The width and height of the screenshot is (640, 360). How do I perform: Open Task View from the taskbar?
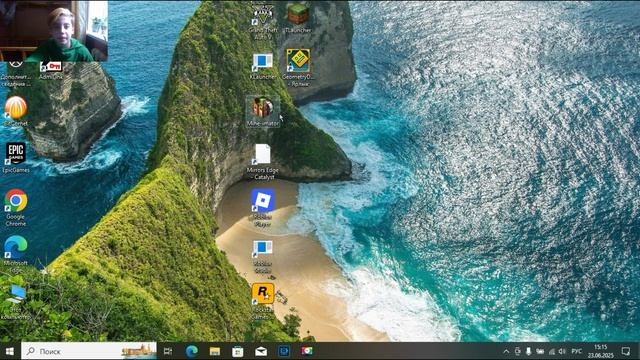(x=168, y=351)
